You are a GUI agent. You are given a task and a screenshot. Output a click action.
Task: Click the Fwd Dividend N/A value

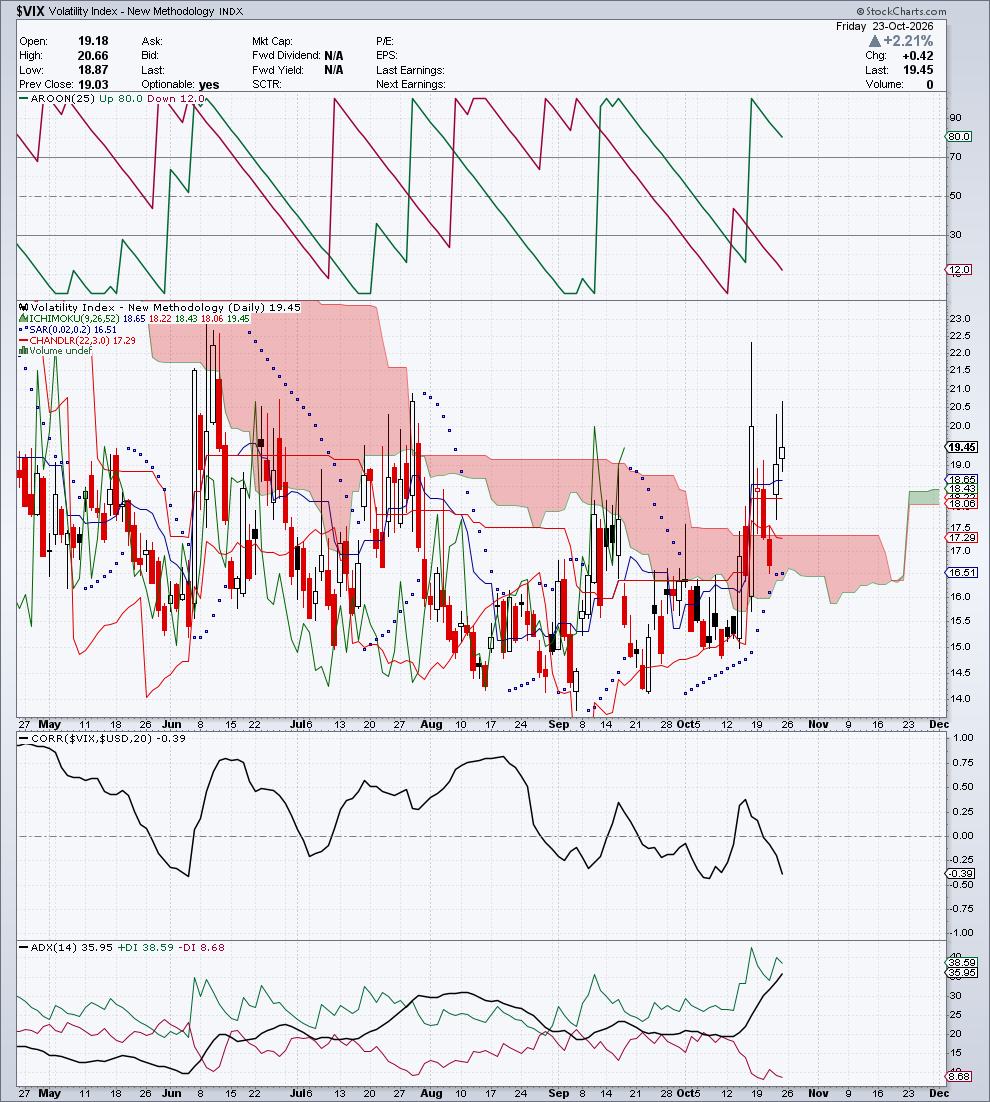[334, 56]
